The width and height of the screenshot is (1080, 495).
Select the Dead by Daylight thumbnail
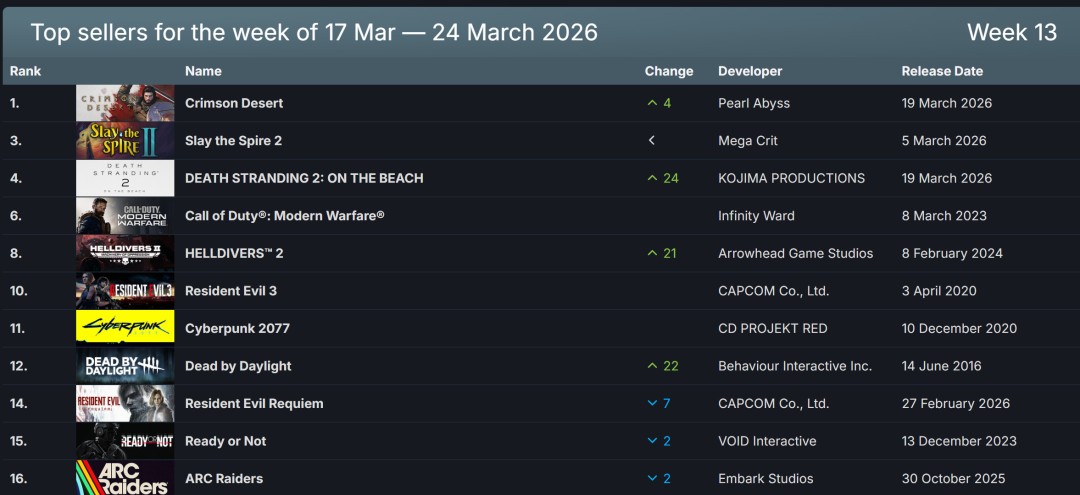125,366
